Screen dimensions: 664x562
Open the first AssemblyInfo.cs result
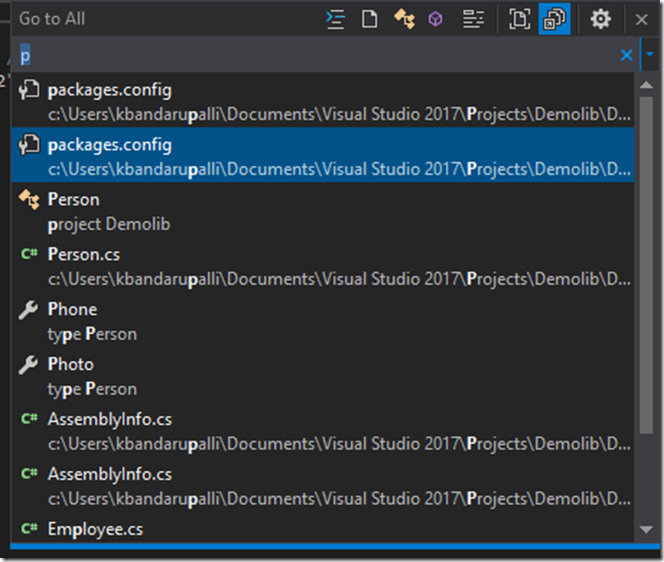(x=322, y=431)
